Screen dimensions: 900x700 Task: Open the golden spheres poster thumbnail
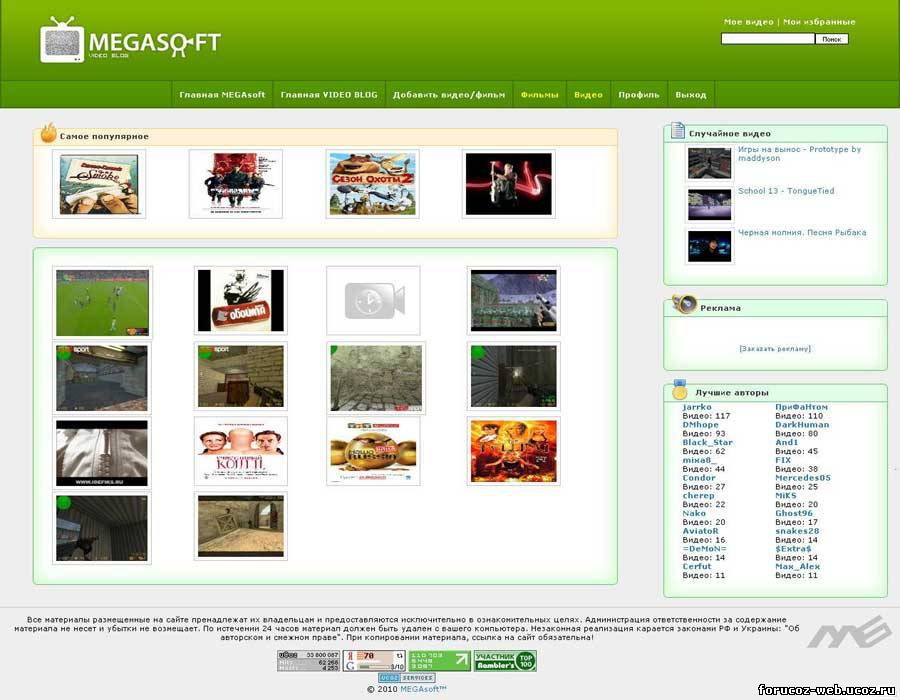coord(374,451)
